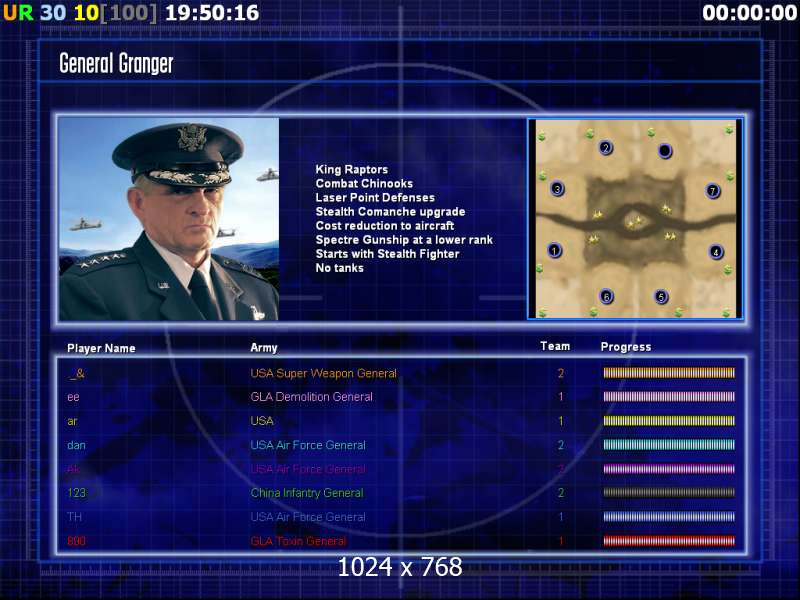The width and height of the screenshot is (800, 600).
Task: Select the player named _&
Action: pos(76,374)
